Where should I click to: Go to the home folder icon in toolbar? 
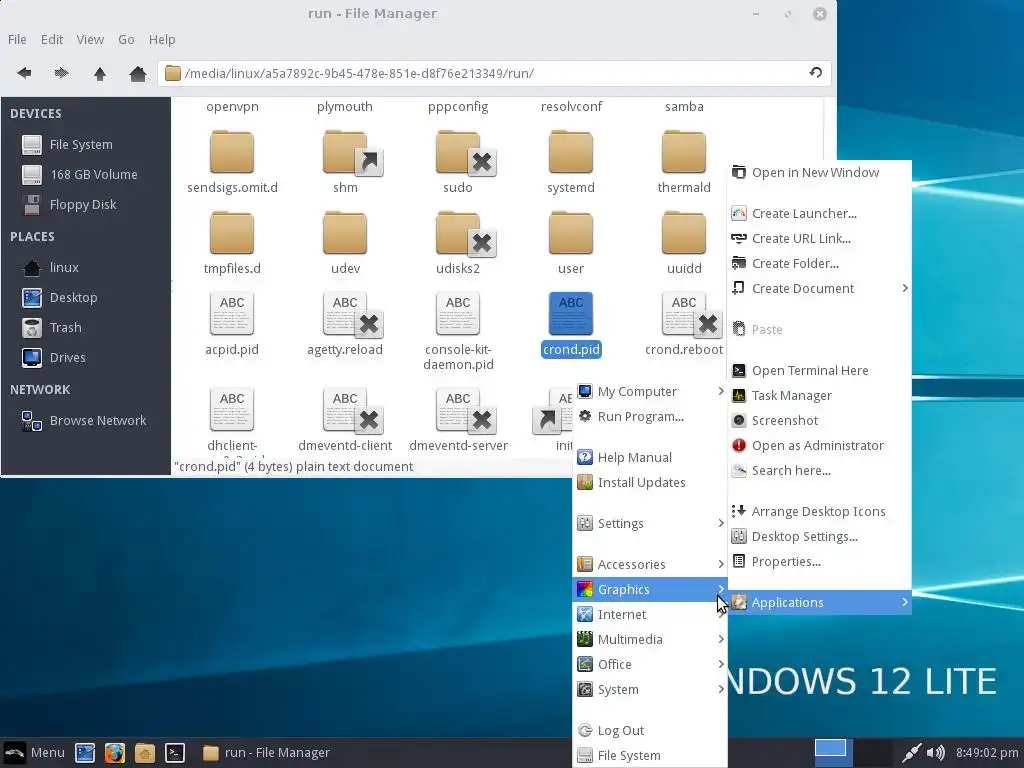click(138, 73)
